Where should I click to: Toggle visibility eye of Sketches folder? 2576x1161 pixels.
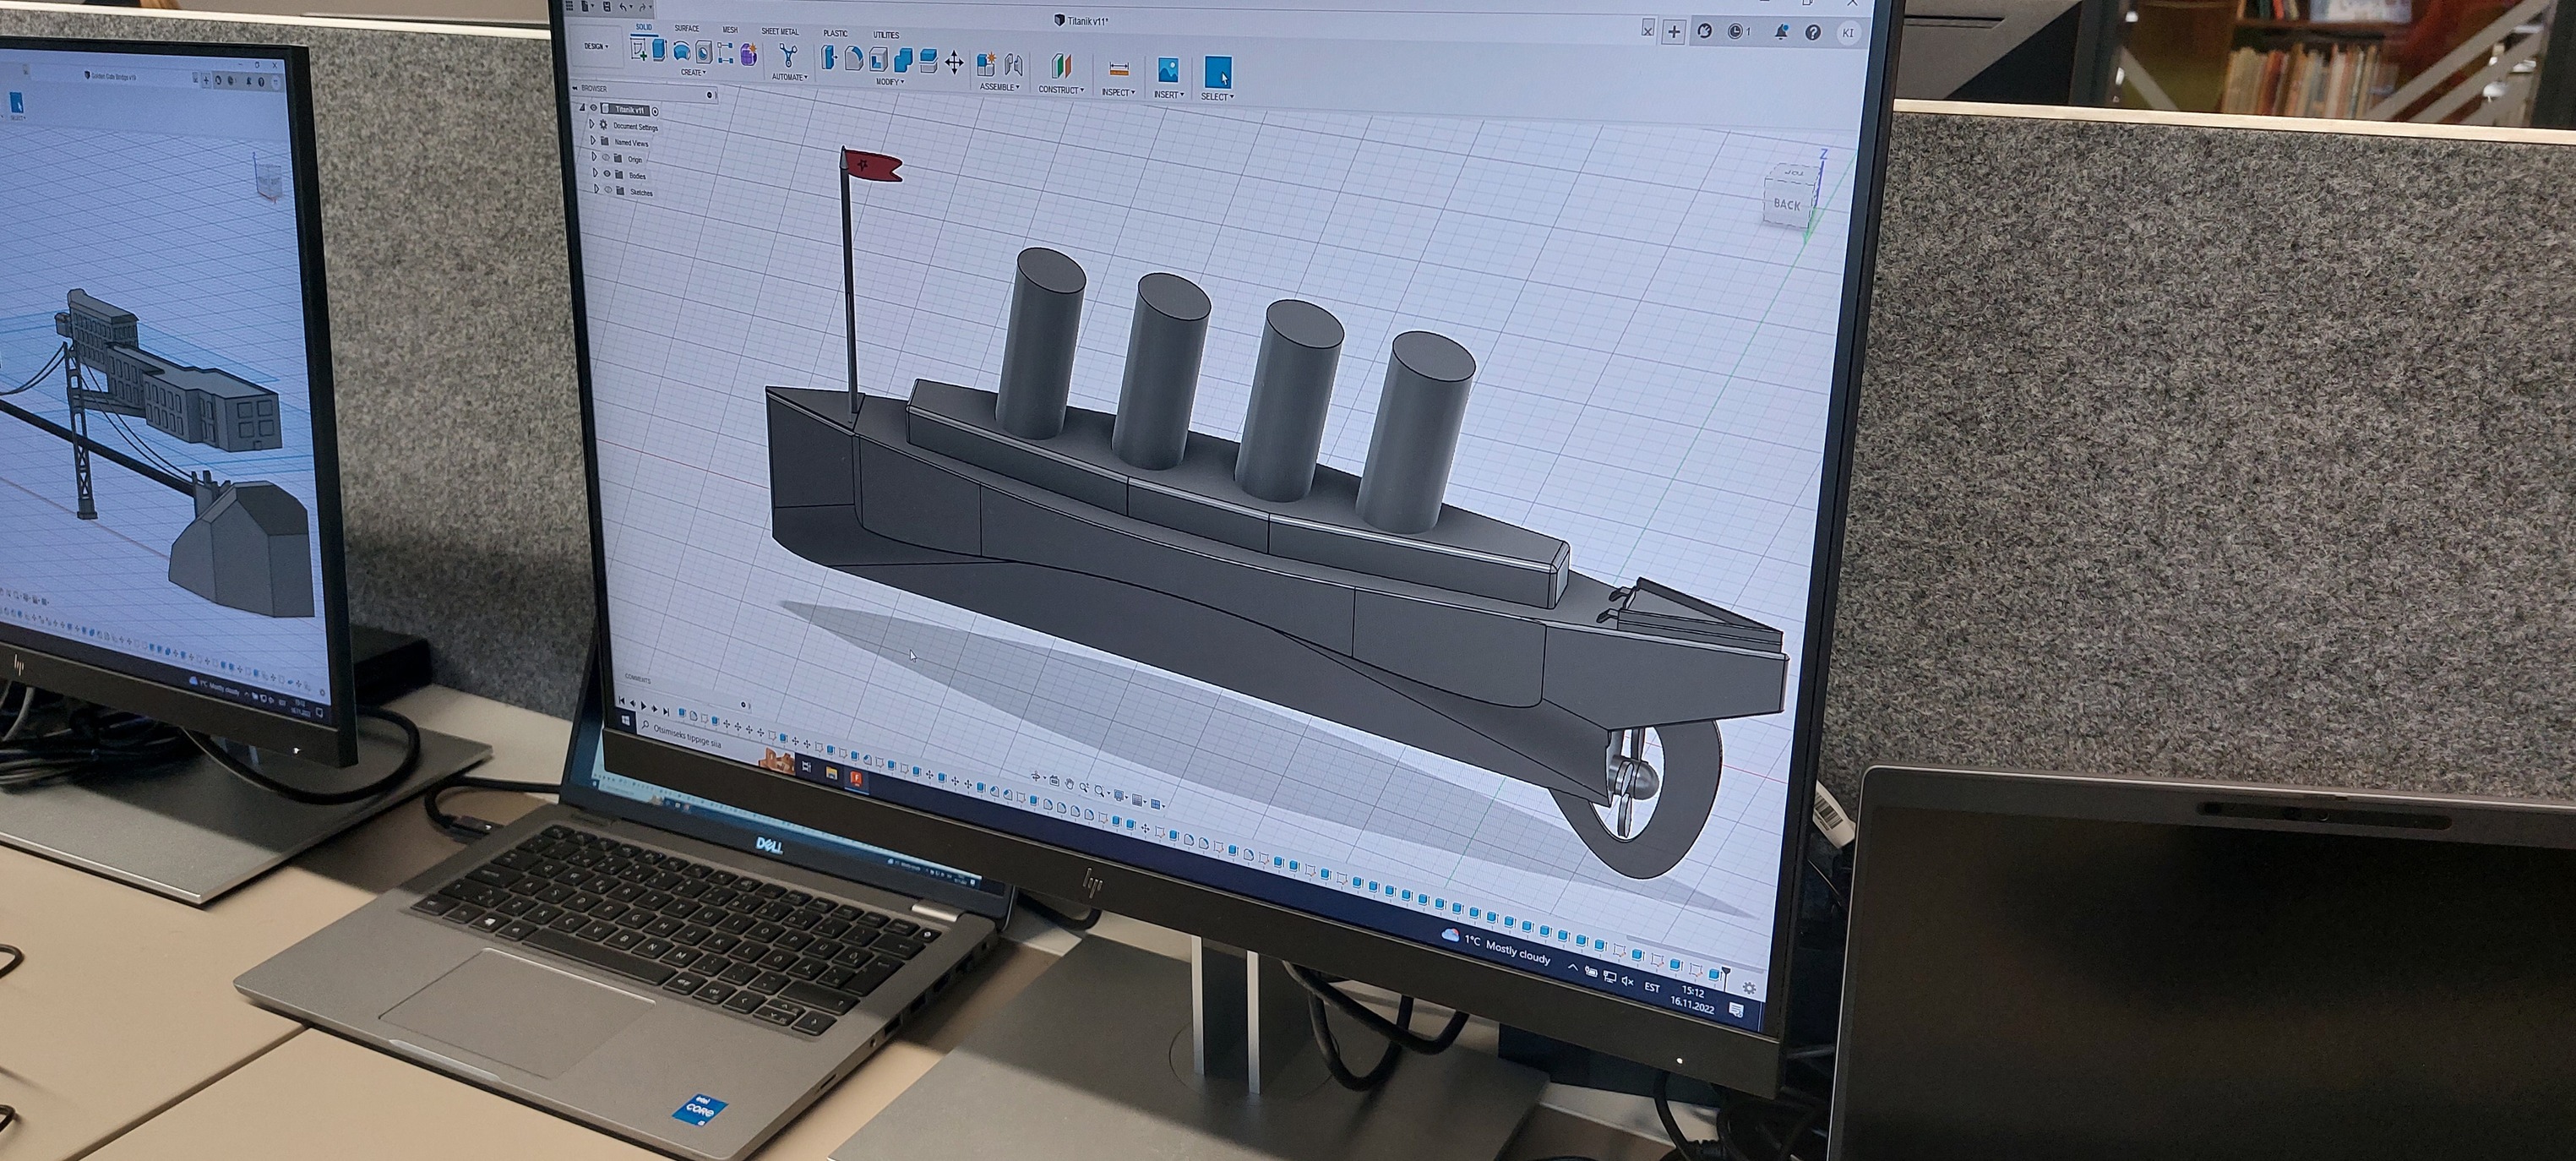[x=609, y=190]
